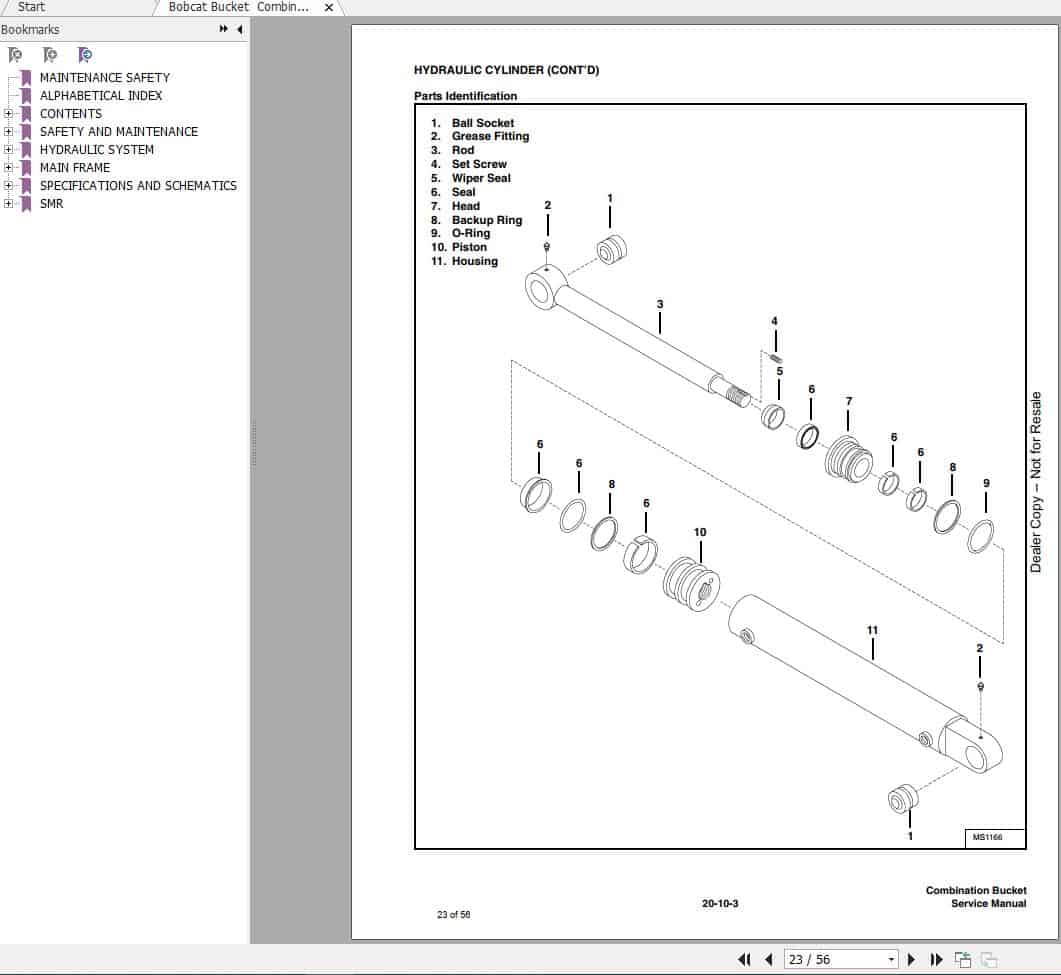Jump to the last page of the document

(935, 958)
